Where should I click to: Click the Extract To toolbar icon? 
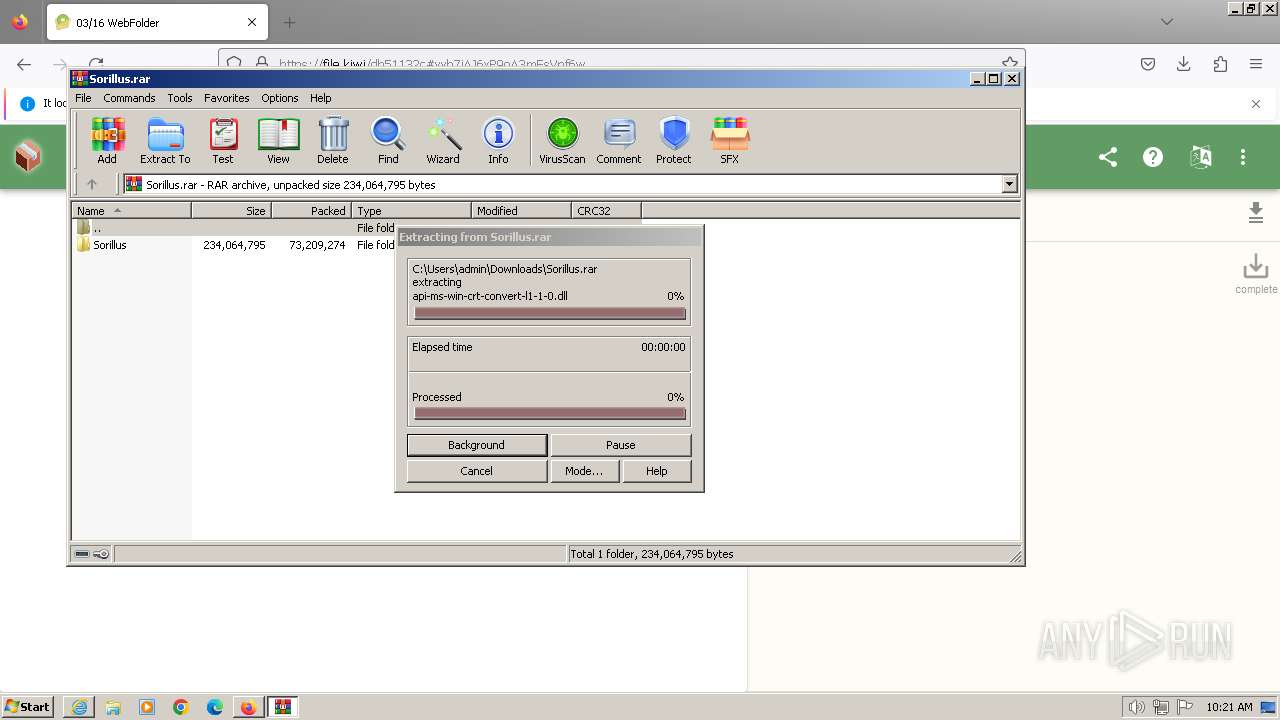coord(165,140)
